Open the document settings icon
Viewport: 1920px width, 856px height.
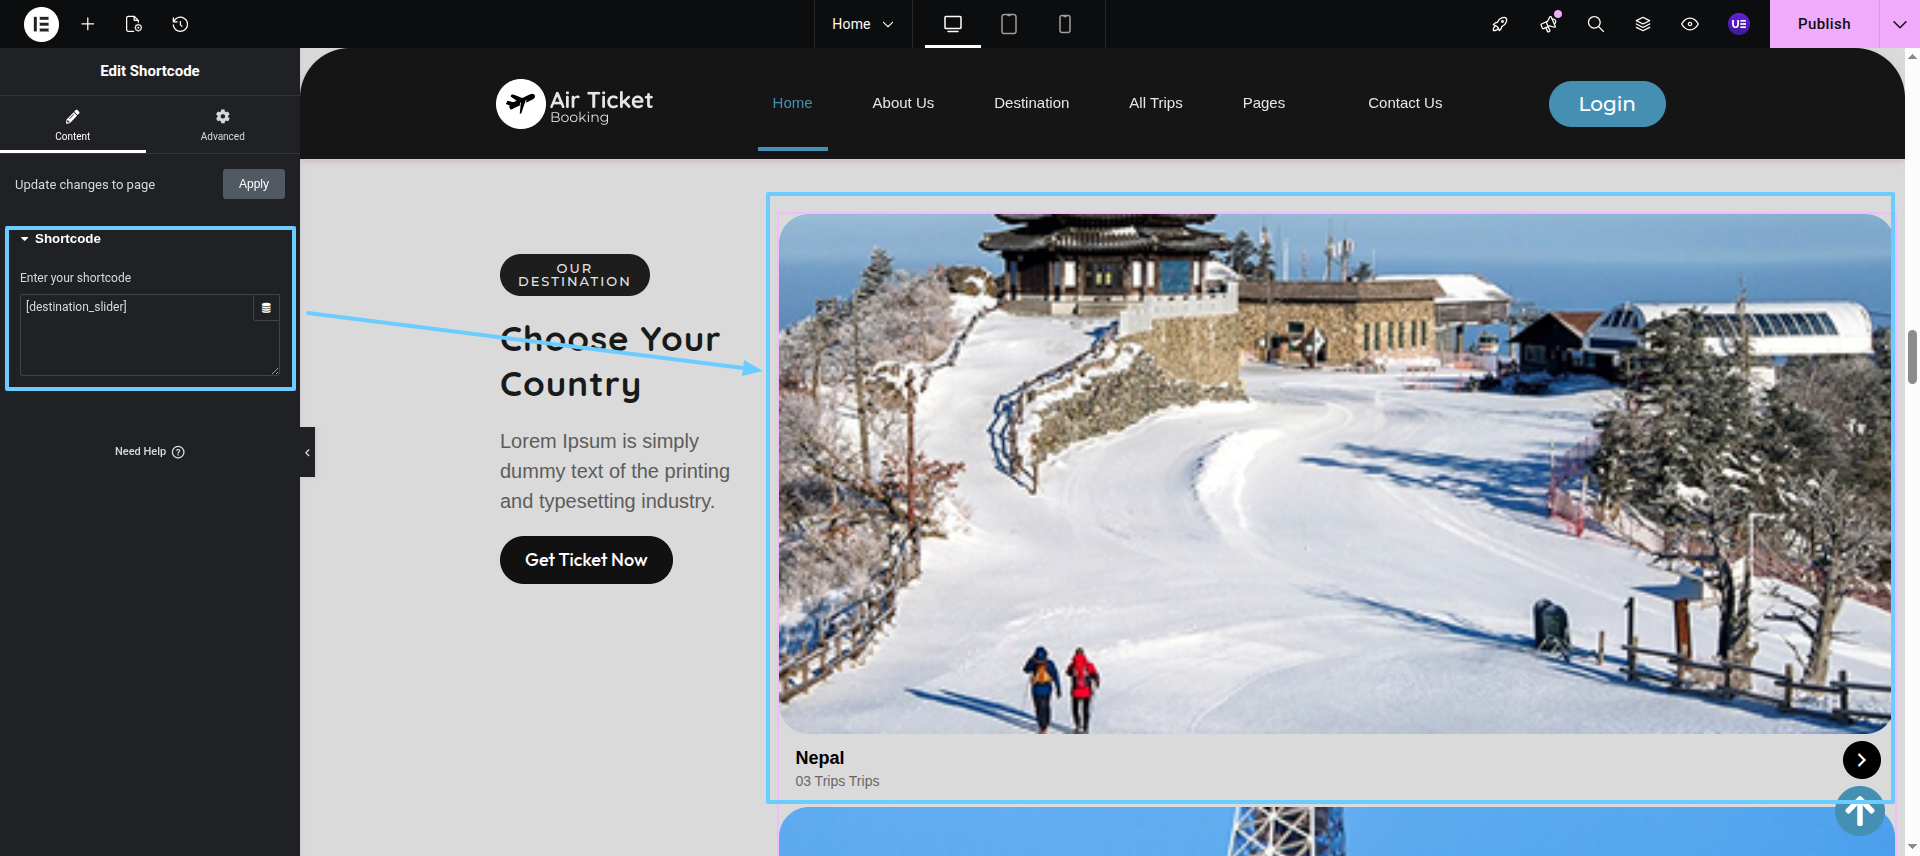click(x=133, y=24)
